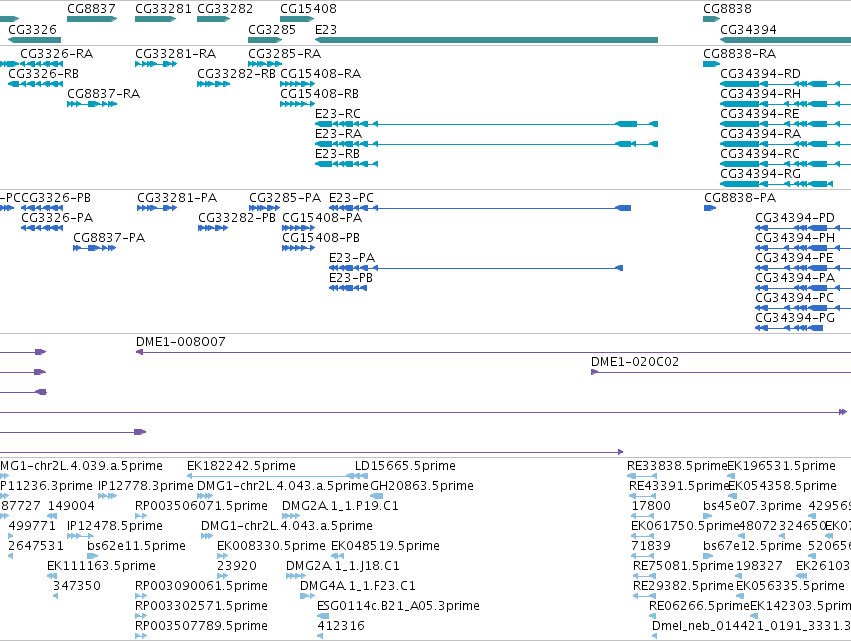Click transcript CG8838-RA

[x=739, y=54]
